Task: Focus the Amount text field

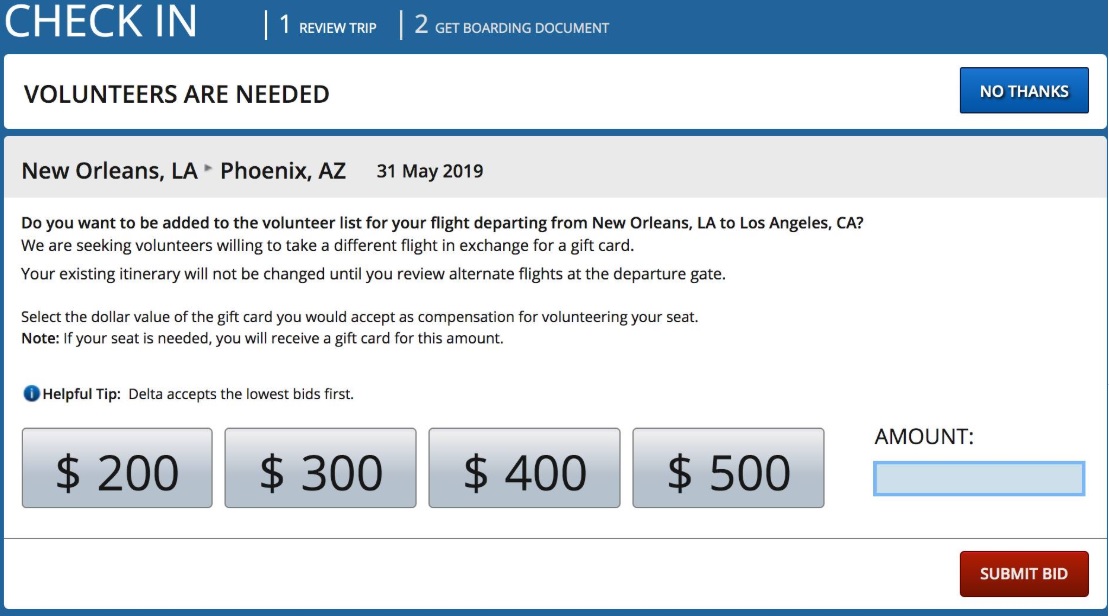Action: [x=979, y=479]
